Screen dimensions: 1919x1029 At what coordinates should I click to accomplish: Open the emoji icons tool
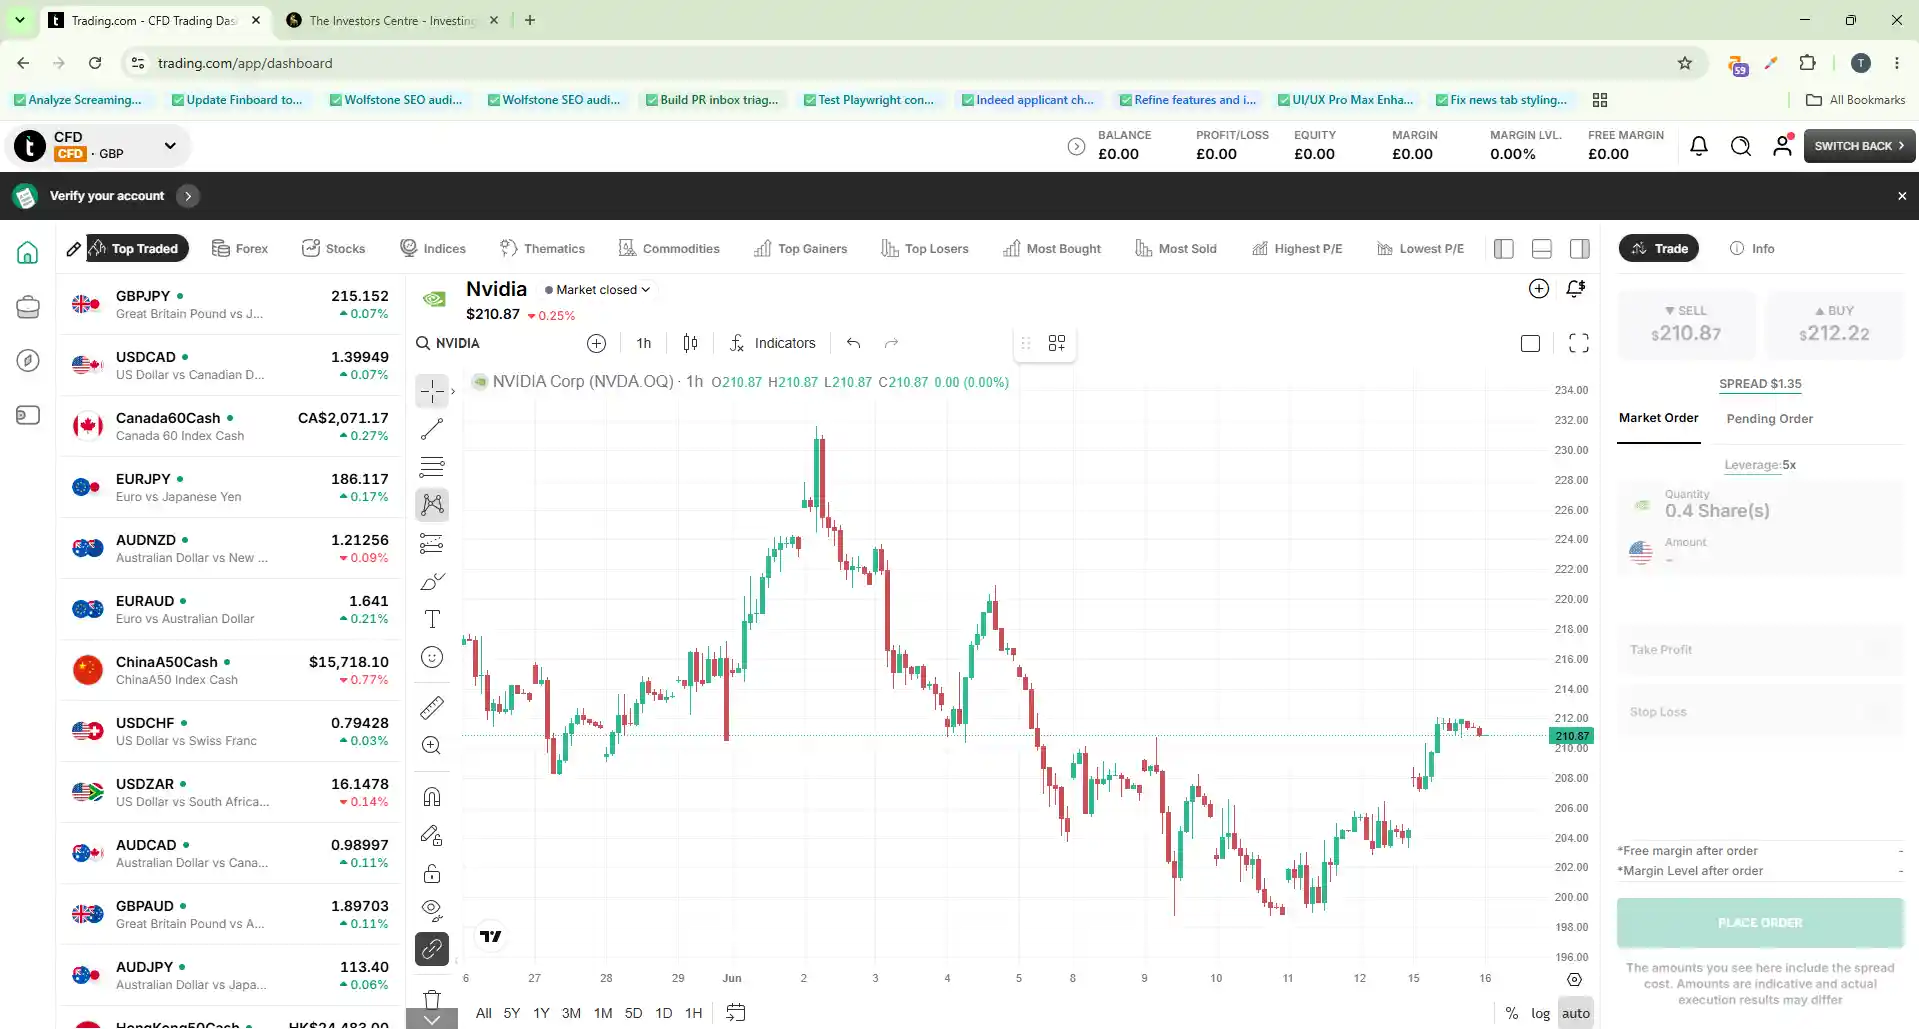tap(432, 657)
